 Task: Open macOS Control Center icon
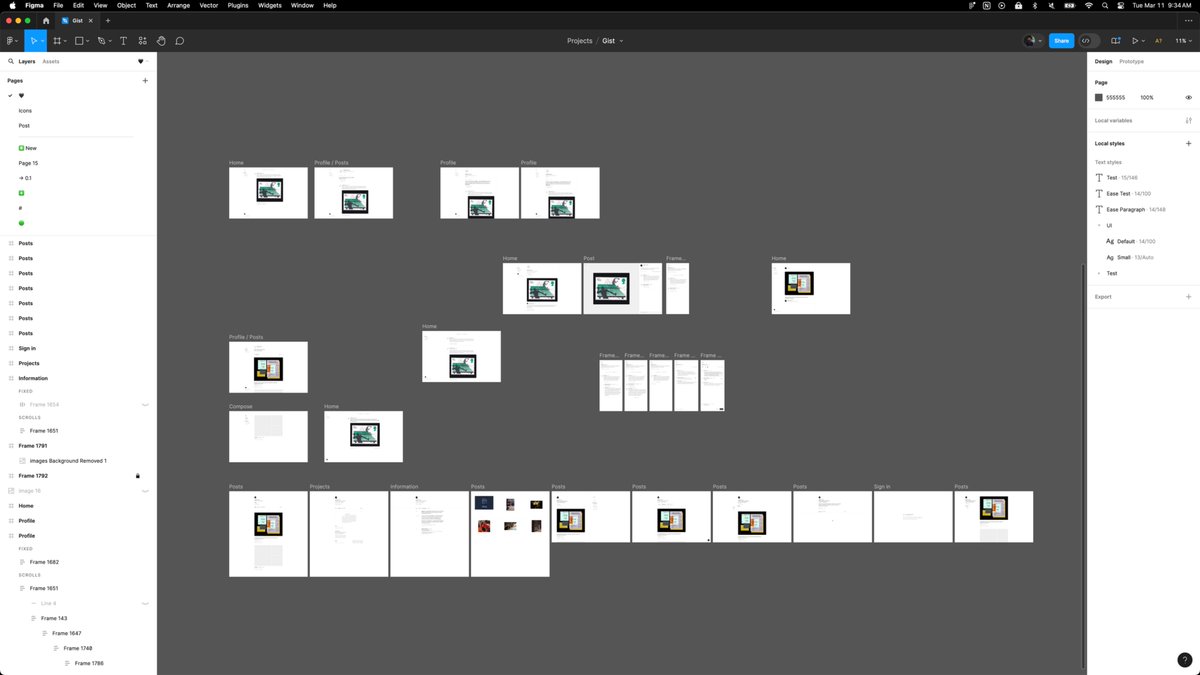[1120, 5]
